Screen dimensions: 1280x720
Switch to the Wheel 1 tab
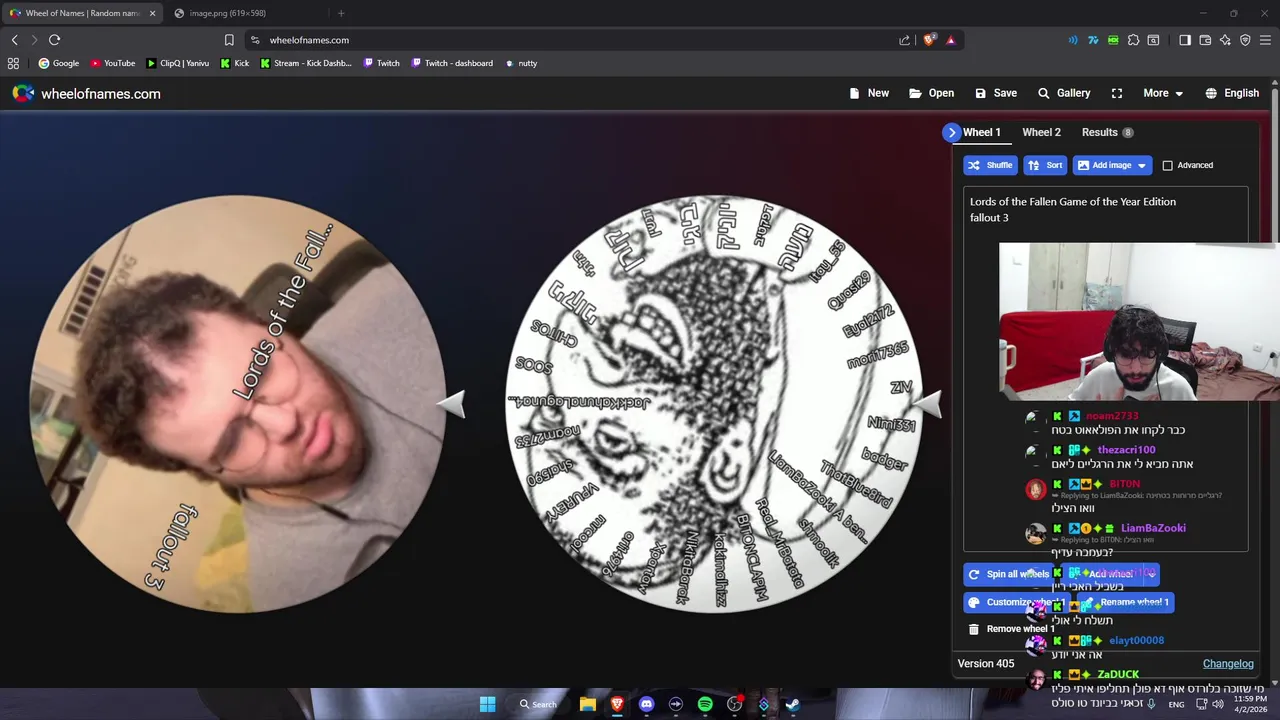(981, 132)
